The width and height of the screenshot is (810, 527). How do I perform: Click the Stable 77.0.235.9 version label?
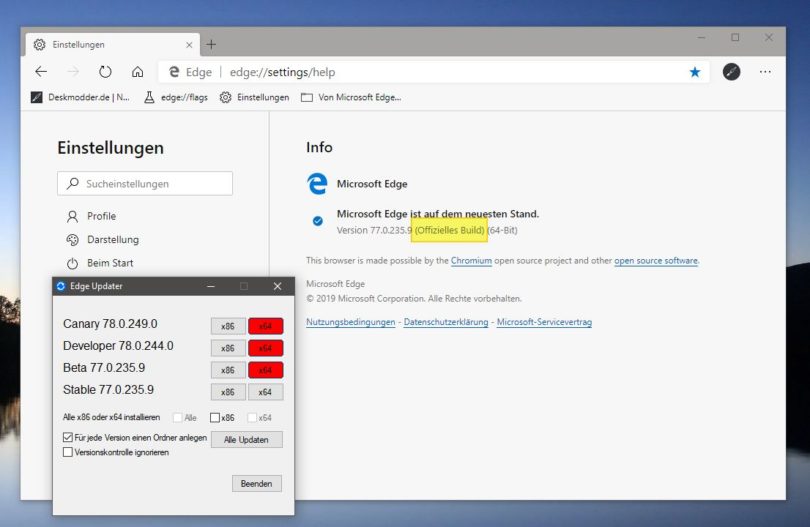[x=108, y=390]
